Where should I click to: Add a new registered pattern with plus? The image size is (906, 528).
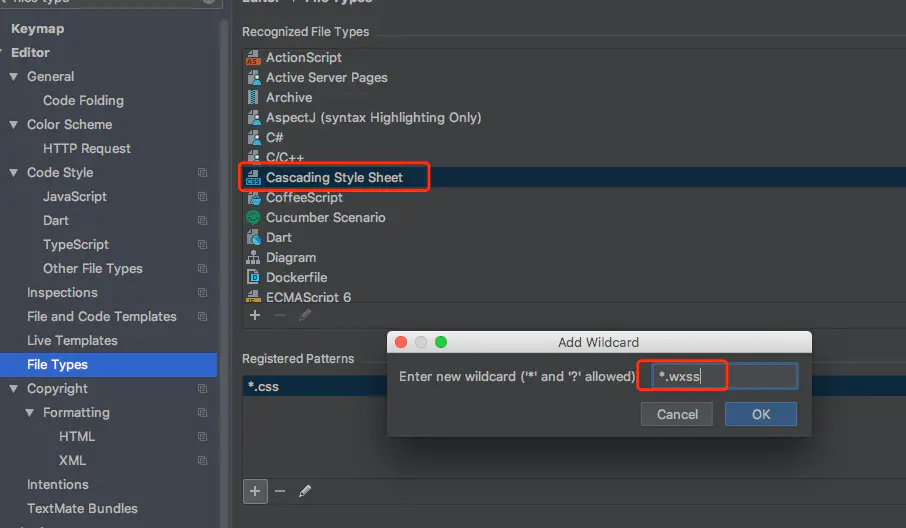255,491
